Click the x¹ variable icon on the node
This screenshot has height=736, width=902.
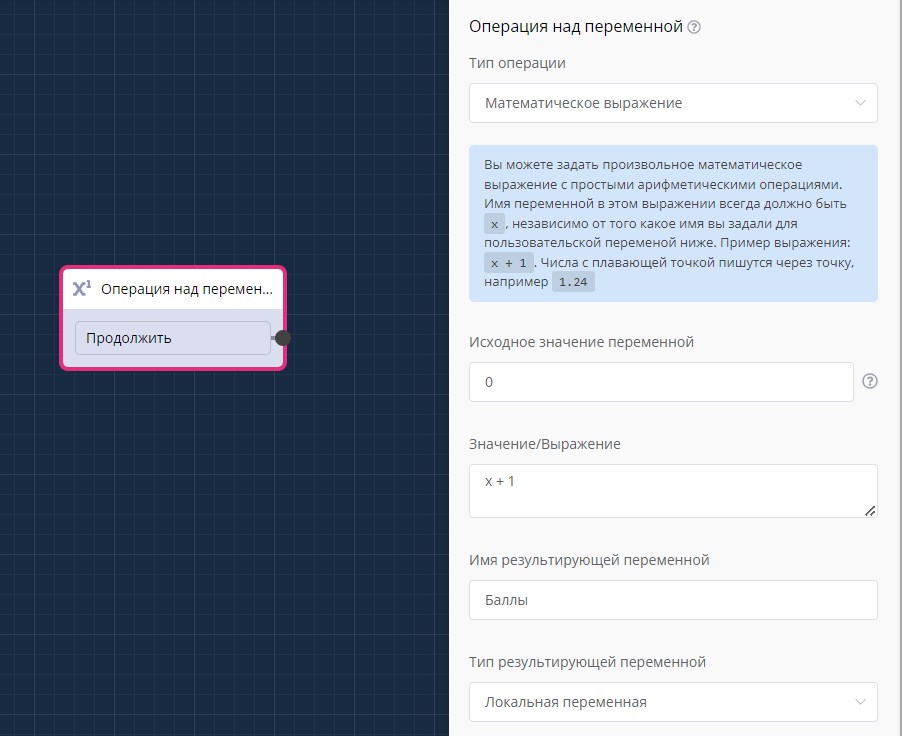(x=82, y=289)
